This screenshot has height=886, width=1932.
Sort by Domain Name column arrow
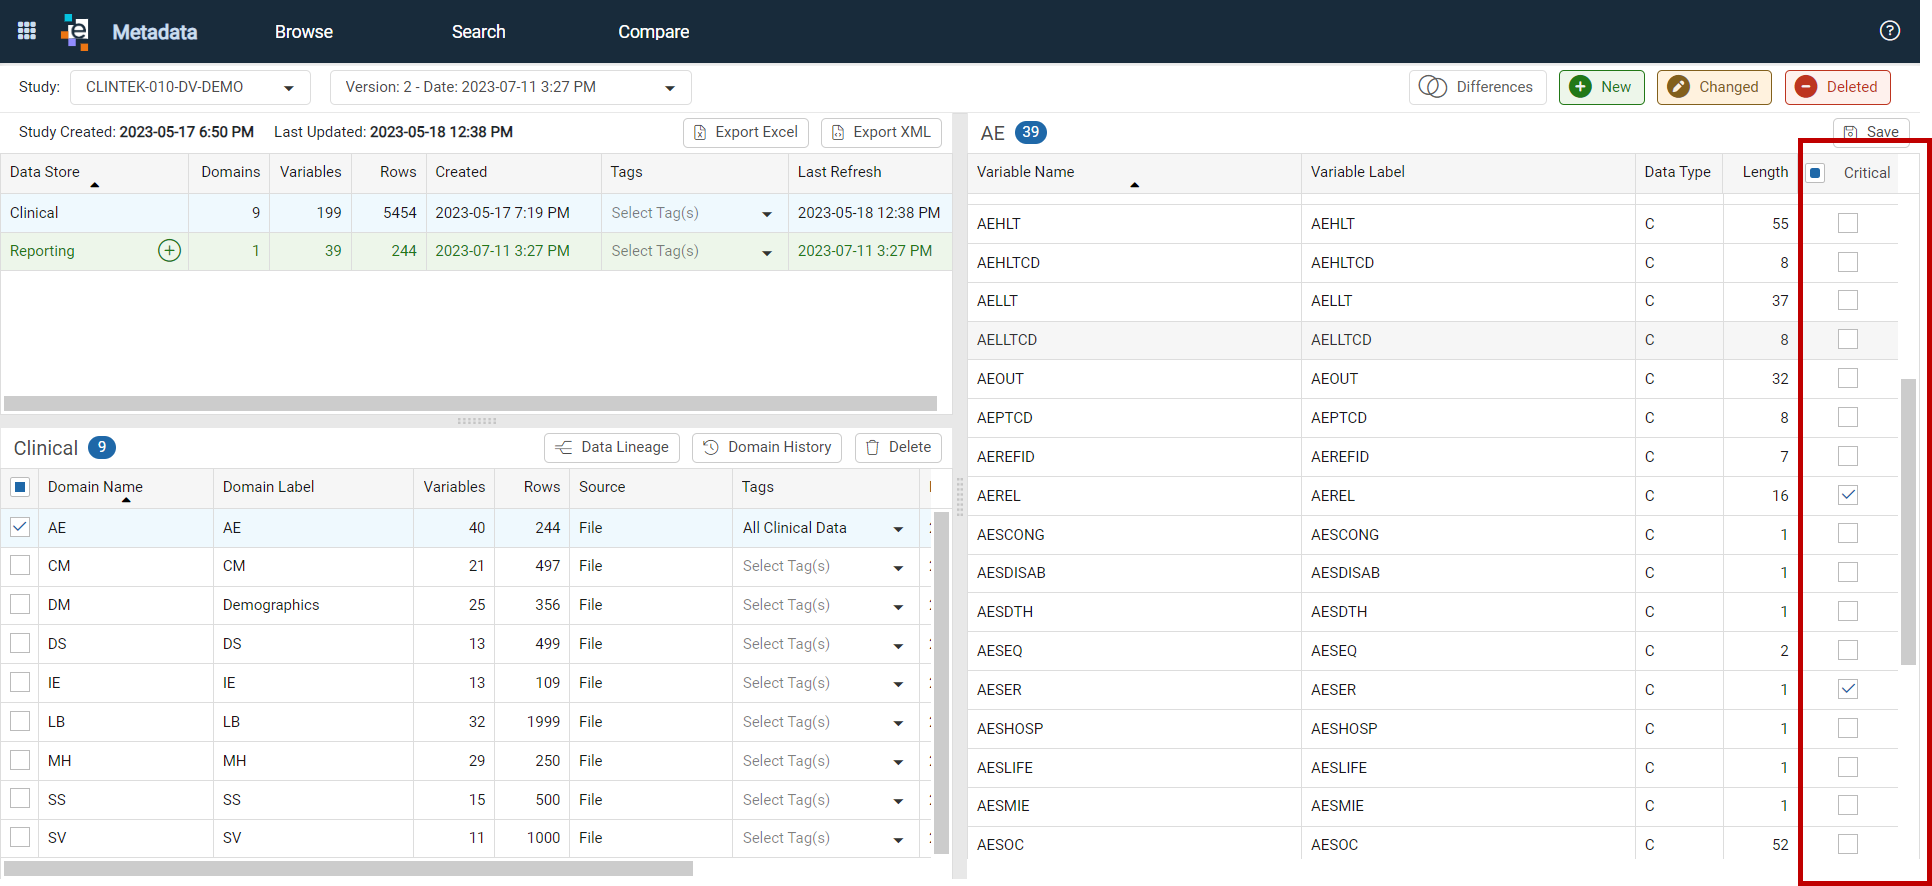(x=126, y=499)
